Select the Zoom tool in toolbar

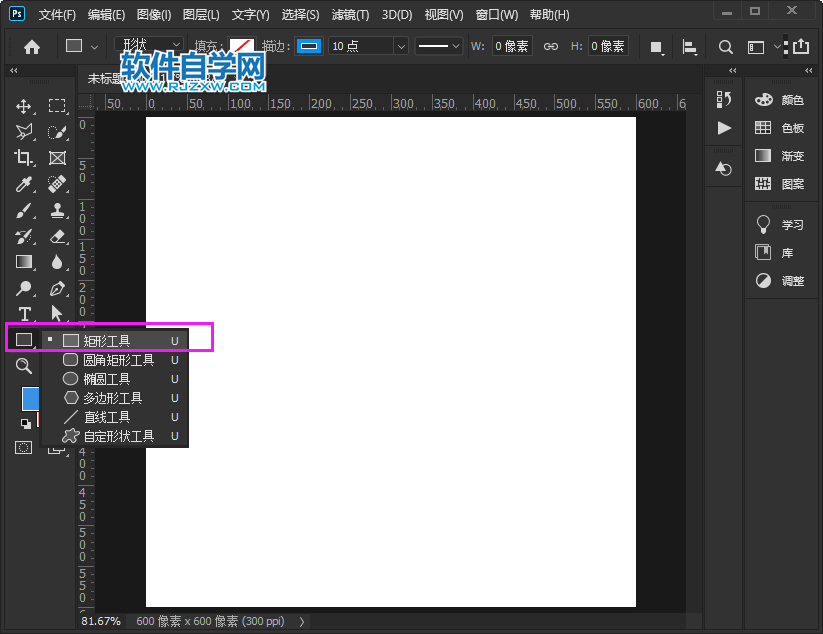(24, 366)
